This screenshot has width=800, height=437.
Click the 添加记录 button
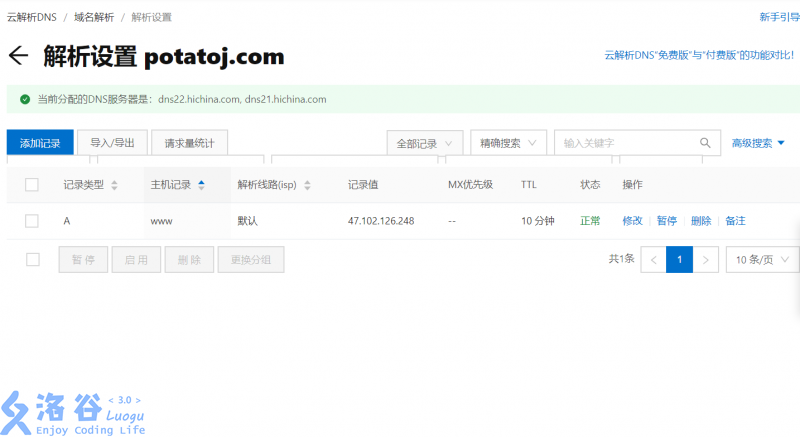(40, 143)
